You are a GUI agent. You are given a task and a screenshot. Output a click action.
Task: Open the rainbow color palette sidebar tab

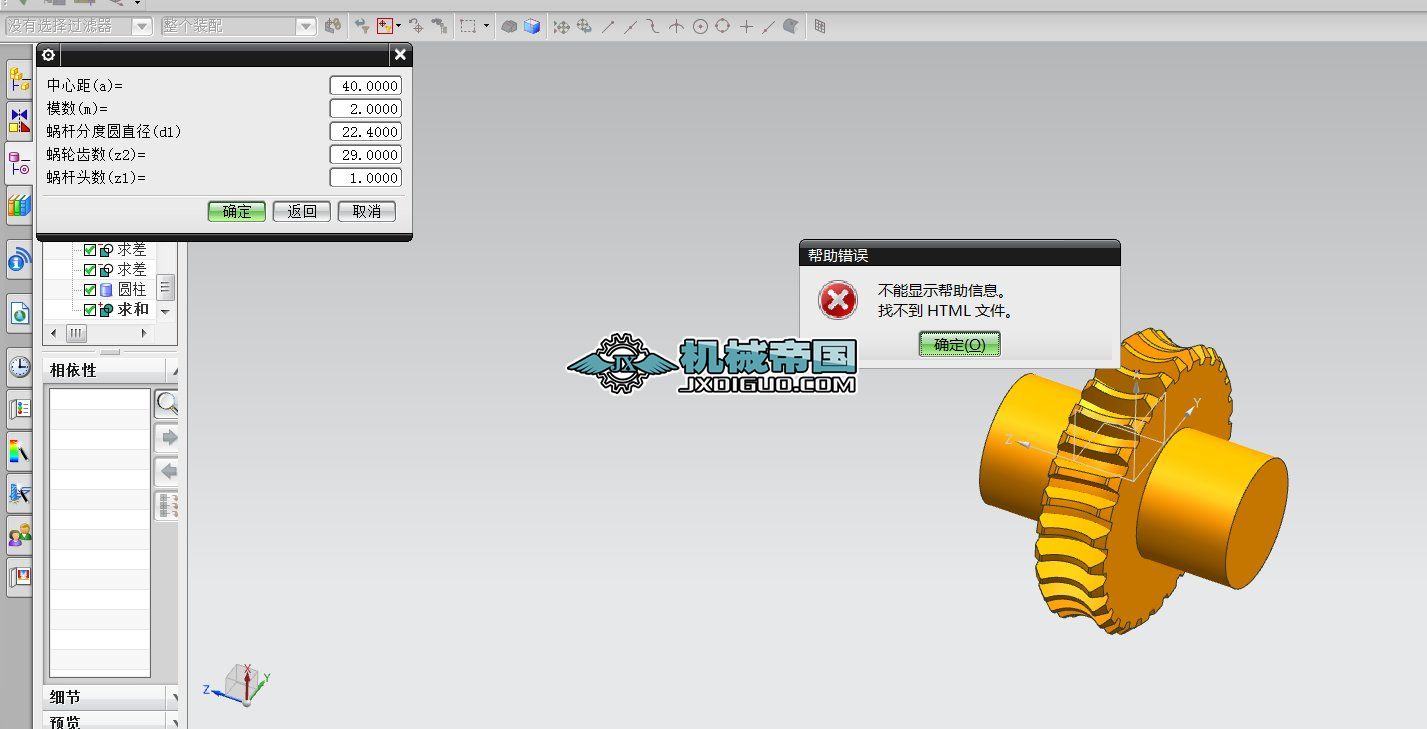coord(19,451)
